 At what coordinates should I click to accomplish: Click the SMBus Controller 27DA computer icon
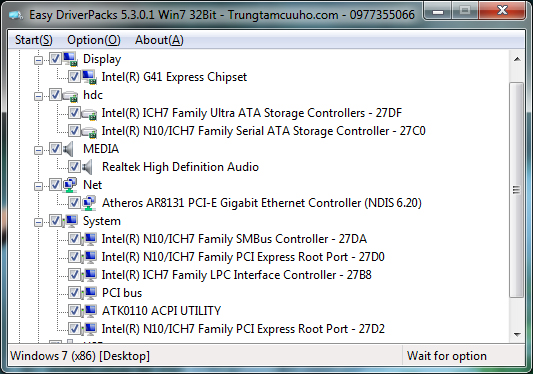[89, 239]
